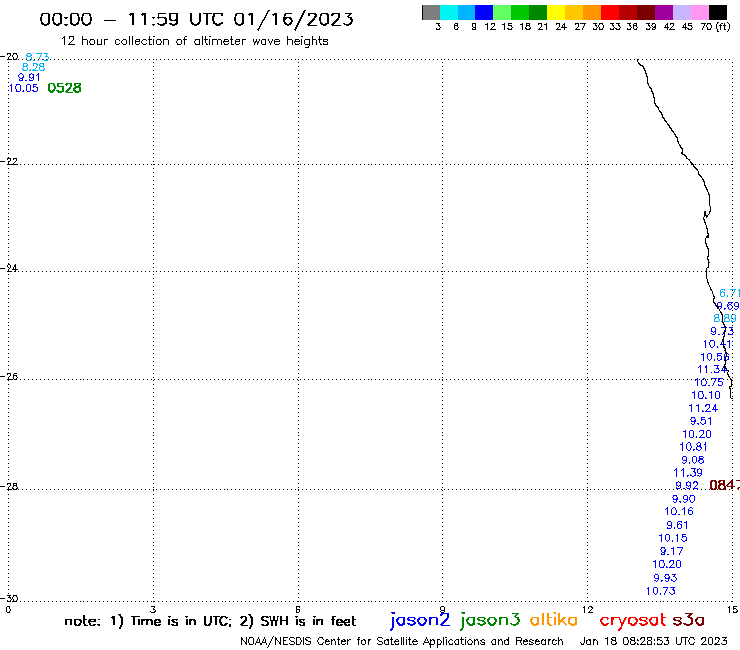Screen dimensions: 740x650
Task: Click wave height value 8.28
Action: coord(34,67)
